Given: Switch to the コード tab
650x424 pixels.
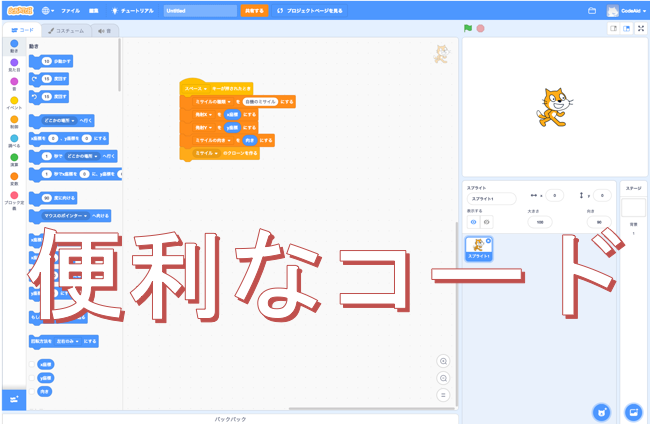Looking at the screenshot, I should (22, 30).
